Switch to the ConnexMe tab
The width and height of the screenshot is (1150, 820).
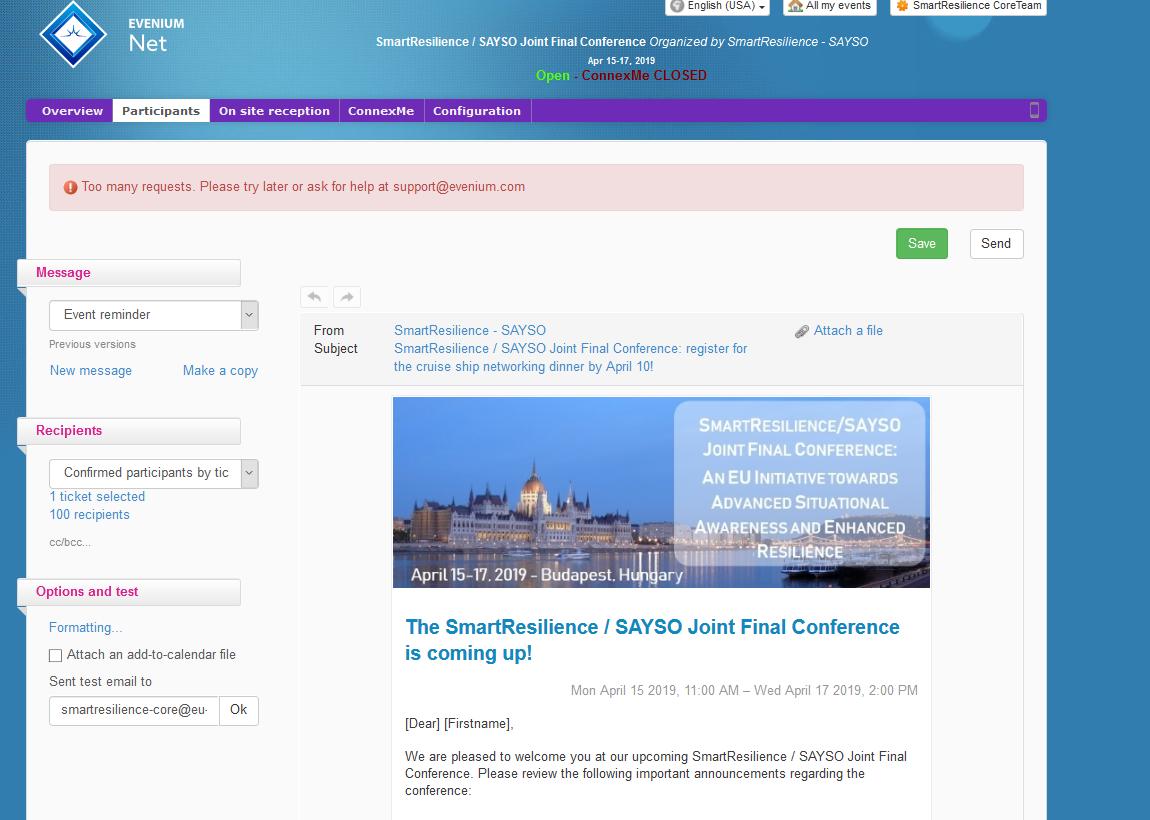pyautogui.click(x=381, y=111)
